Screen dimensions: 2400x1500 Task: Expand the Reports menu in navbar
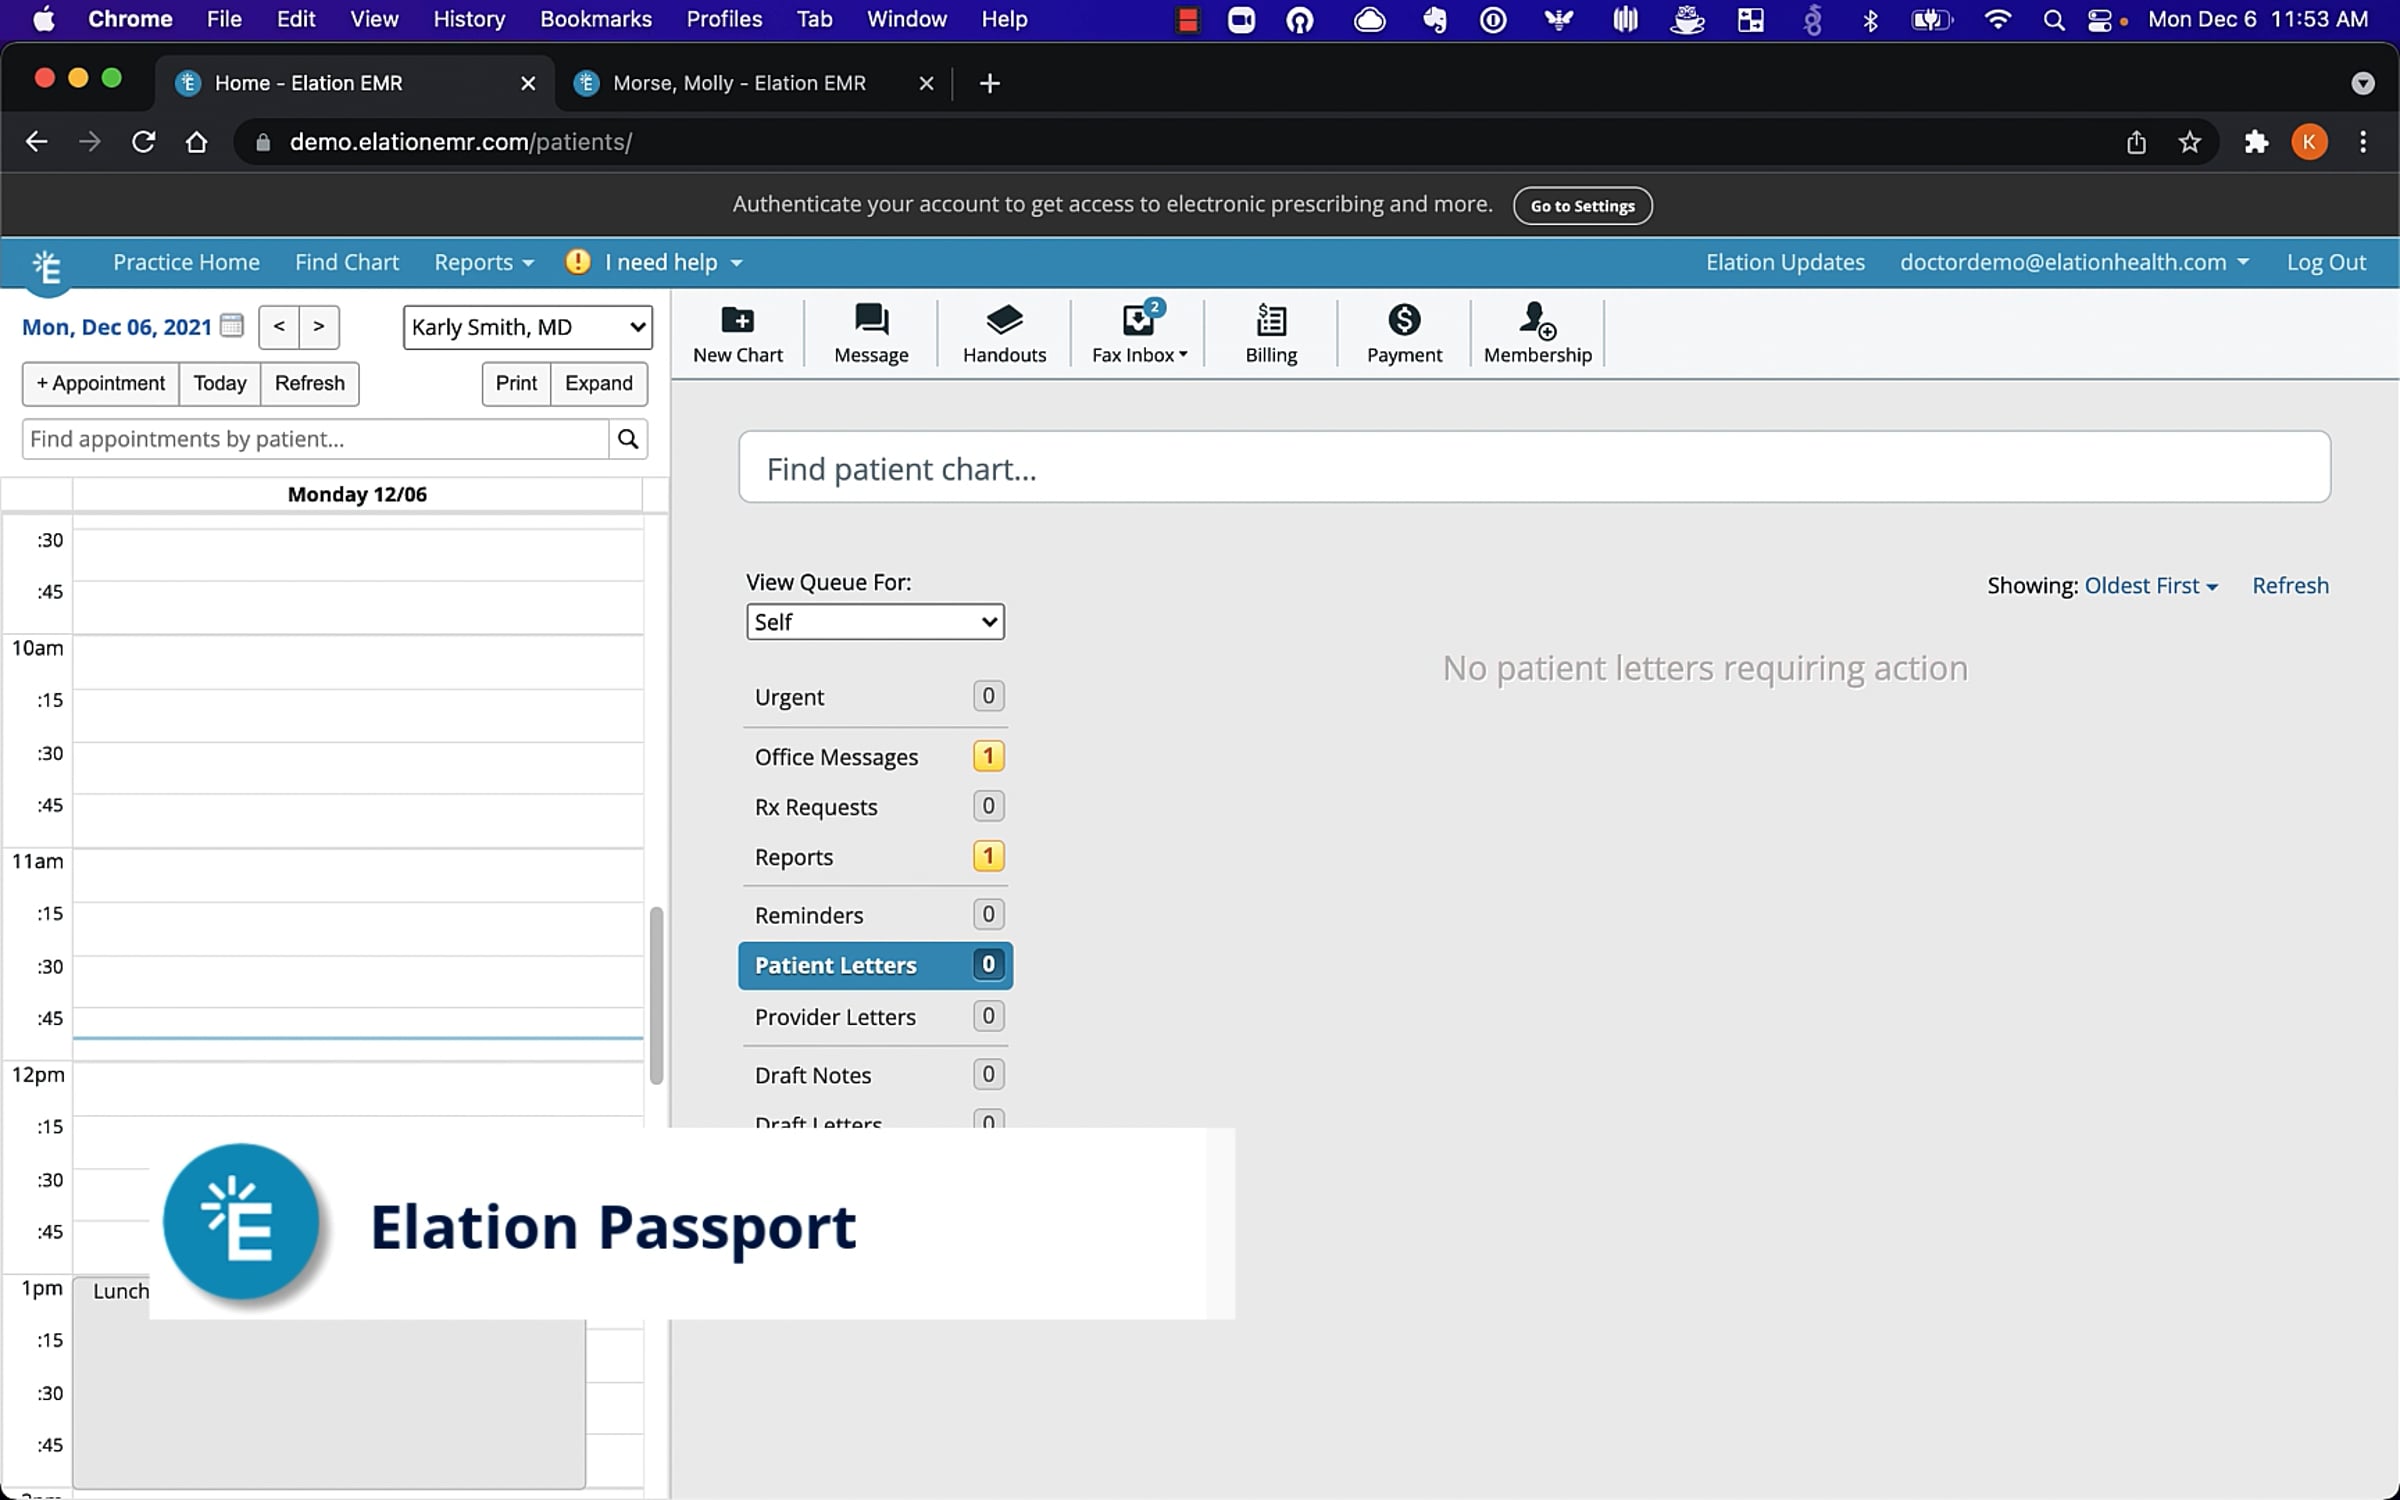point(484,262)
